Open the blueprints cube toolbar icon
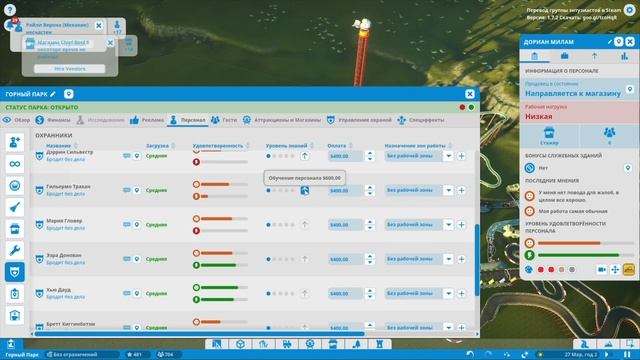Screen dimensions: 640x360 240,344
